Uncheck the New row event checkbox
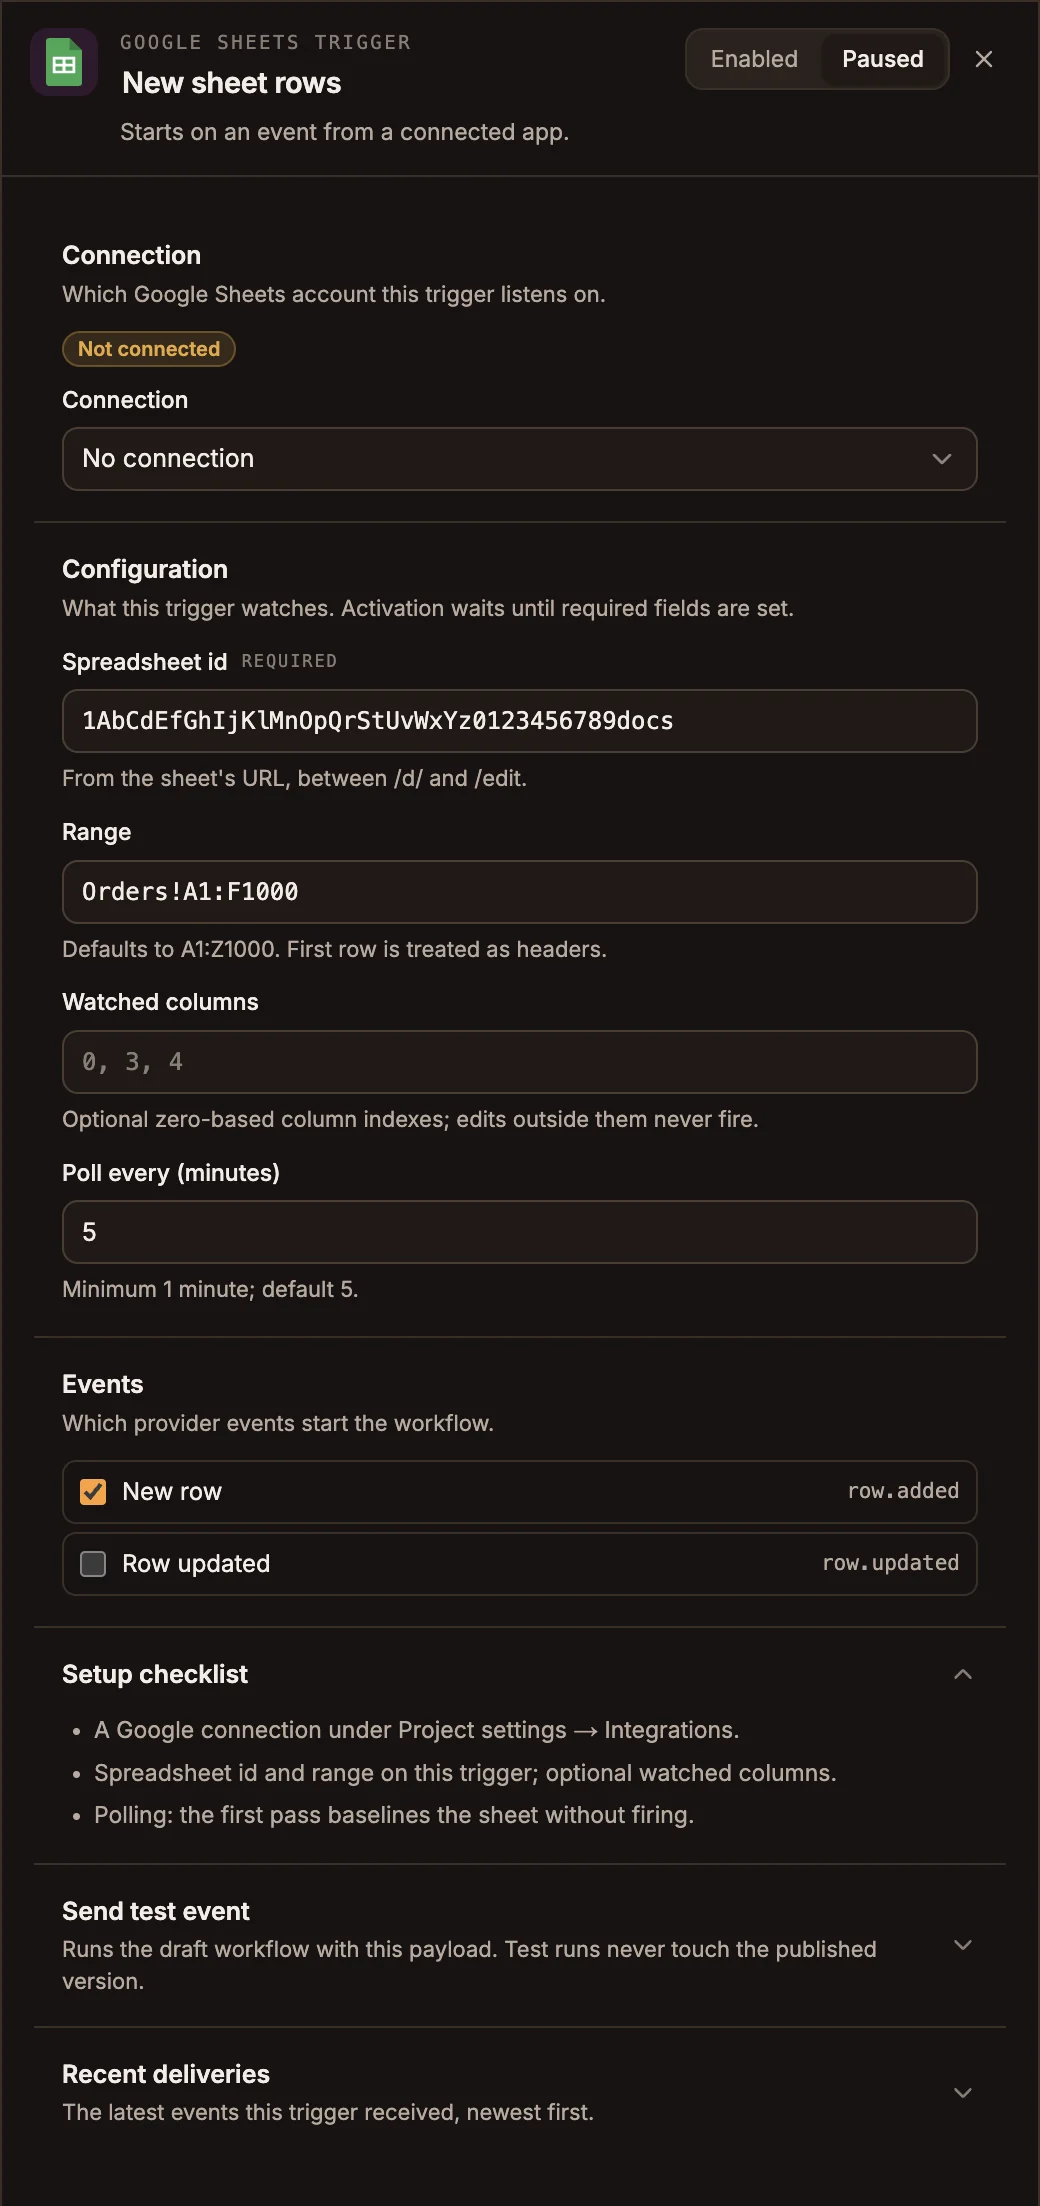Image resolution: width=1040 pixels, height=2206 pixels. 93,1492
